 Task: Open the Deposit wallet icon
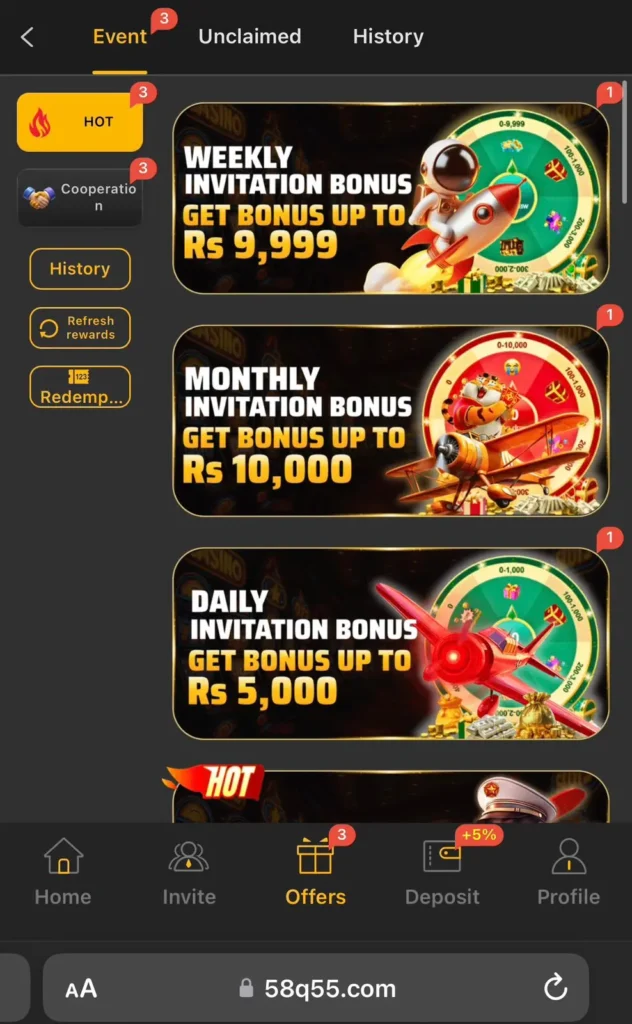[x=442, y=856]
